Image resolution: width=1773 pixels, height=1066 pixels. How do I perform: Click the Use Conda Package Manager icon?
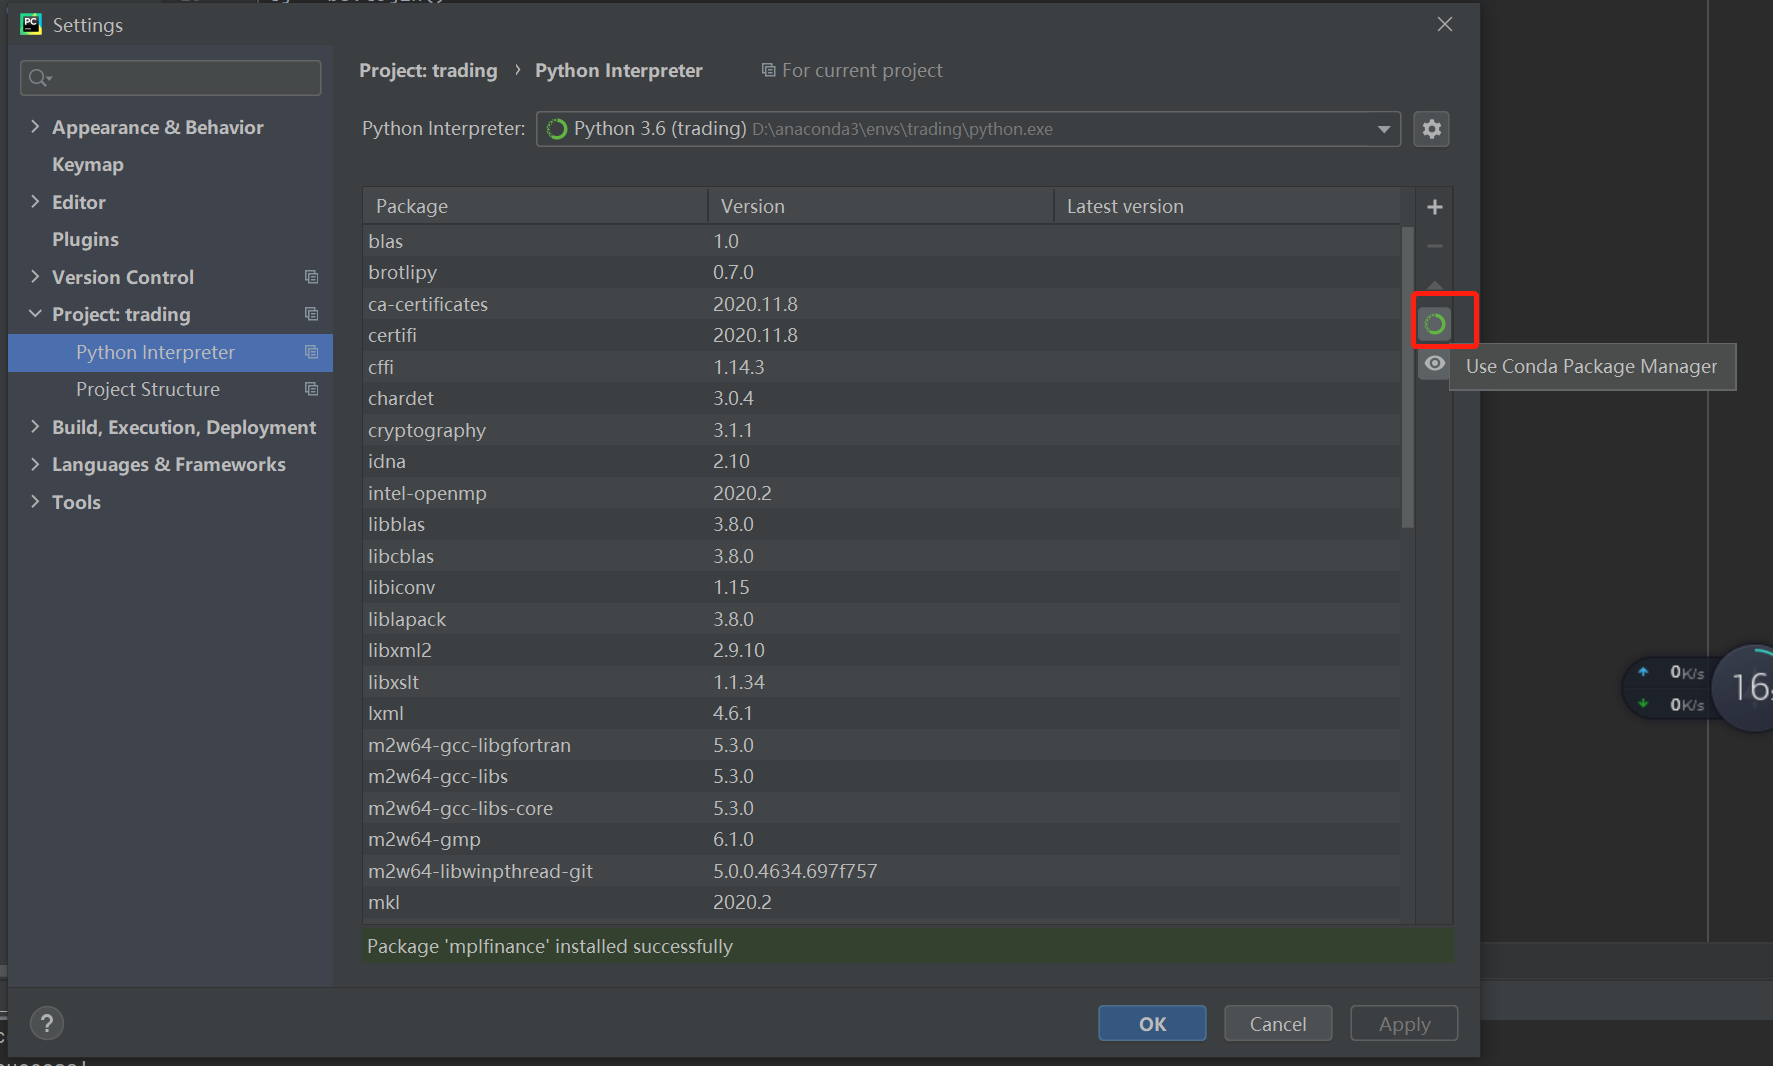coord(1434,322)
